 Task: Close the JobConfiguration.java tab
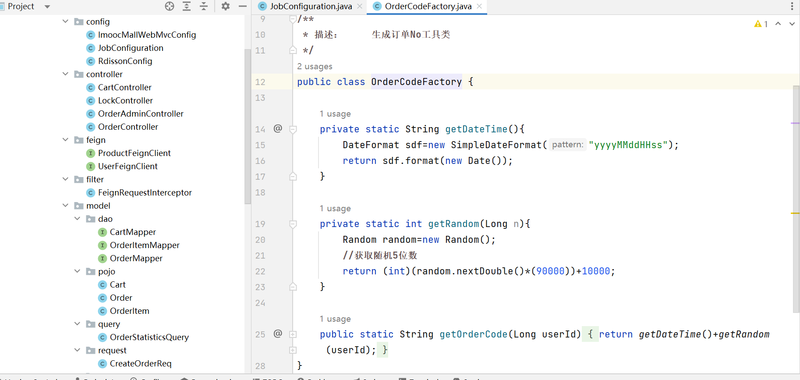click(360, 7)
